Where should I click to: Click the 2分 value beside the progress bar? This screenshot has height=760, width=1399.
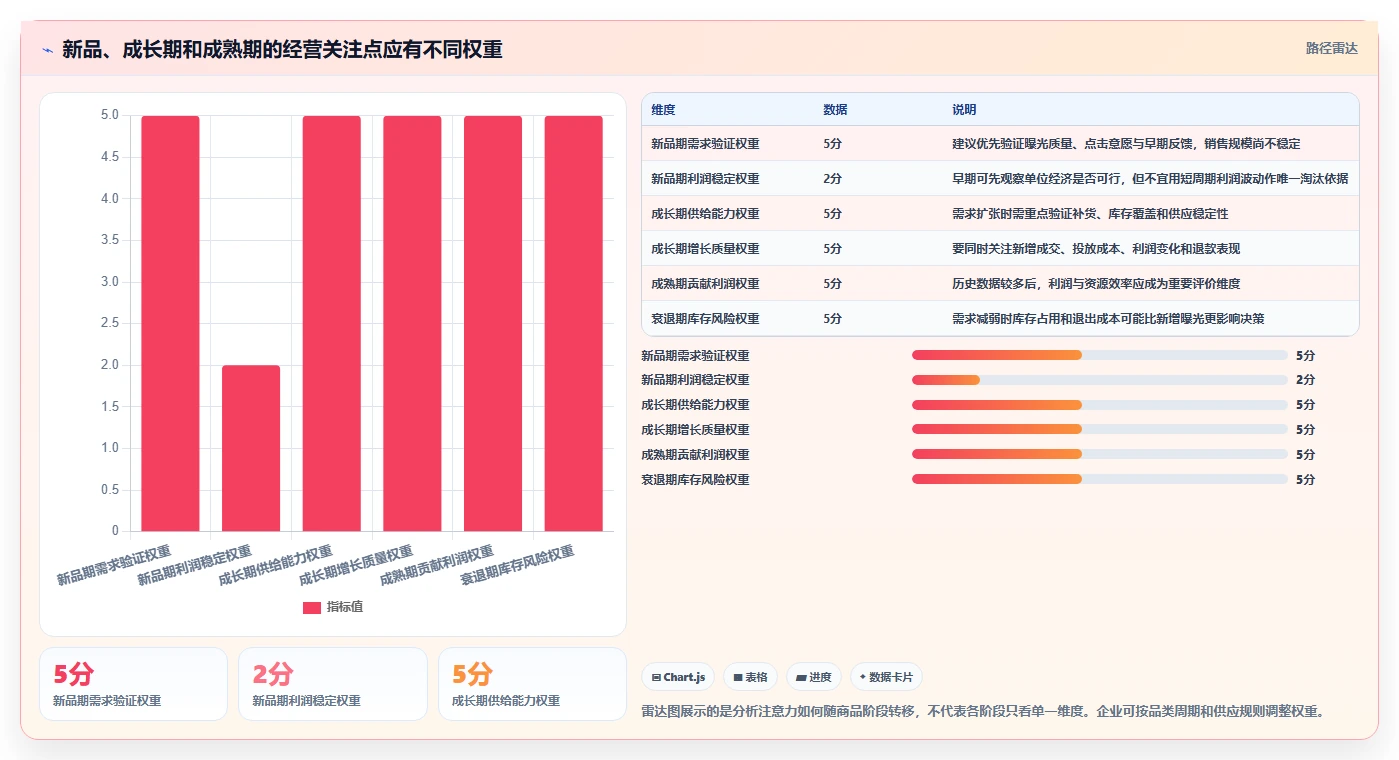(x=1305, y=380)
